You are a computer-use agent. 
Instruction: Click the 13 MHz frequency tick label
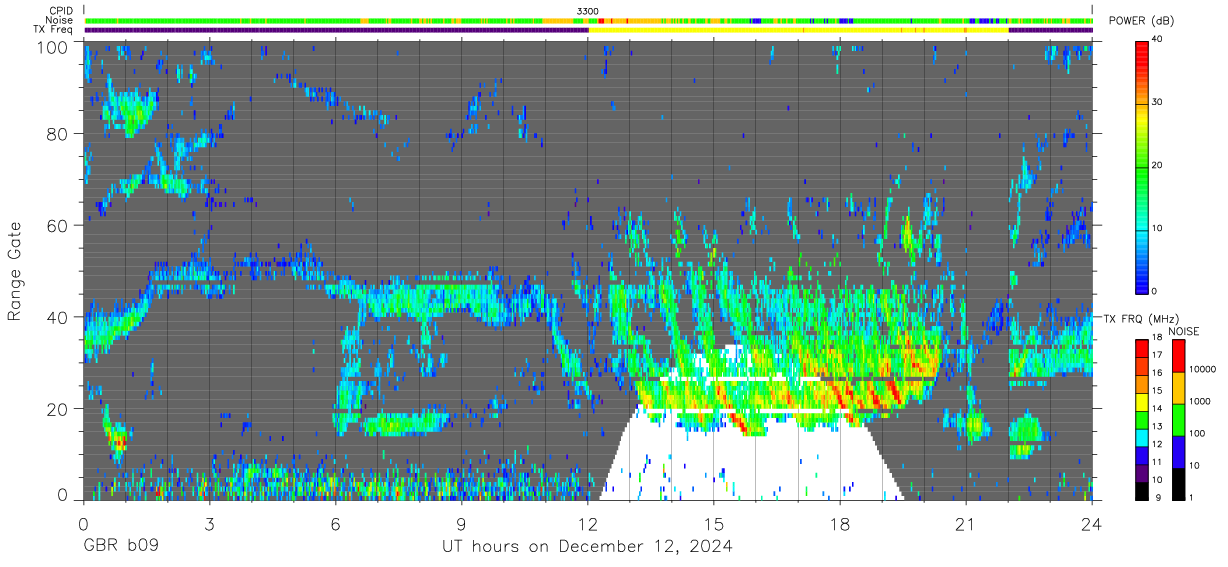1157,427
